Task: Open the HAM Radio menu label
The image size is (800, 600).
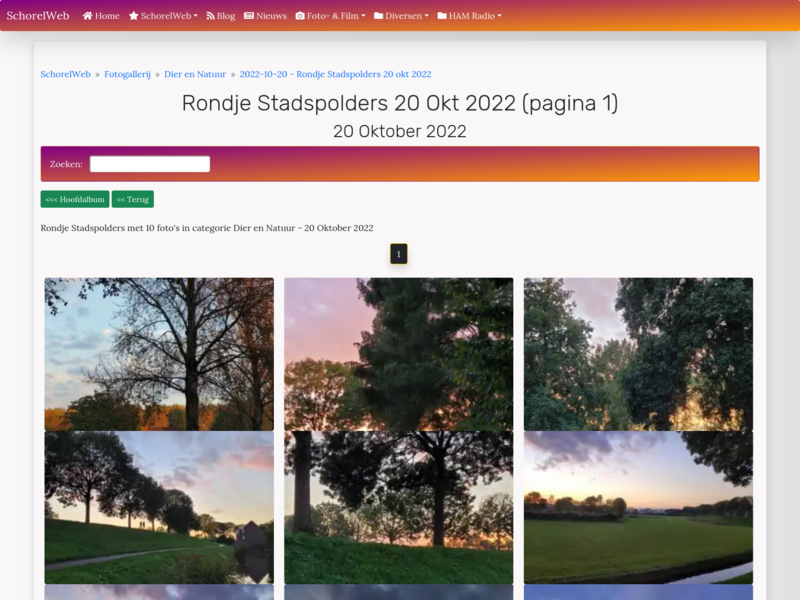Action: click(x=472, y=16)
